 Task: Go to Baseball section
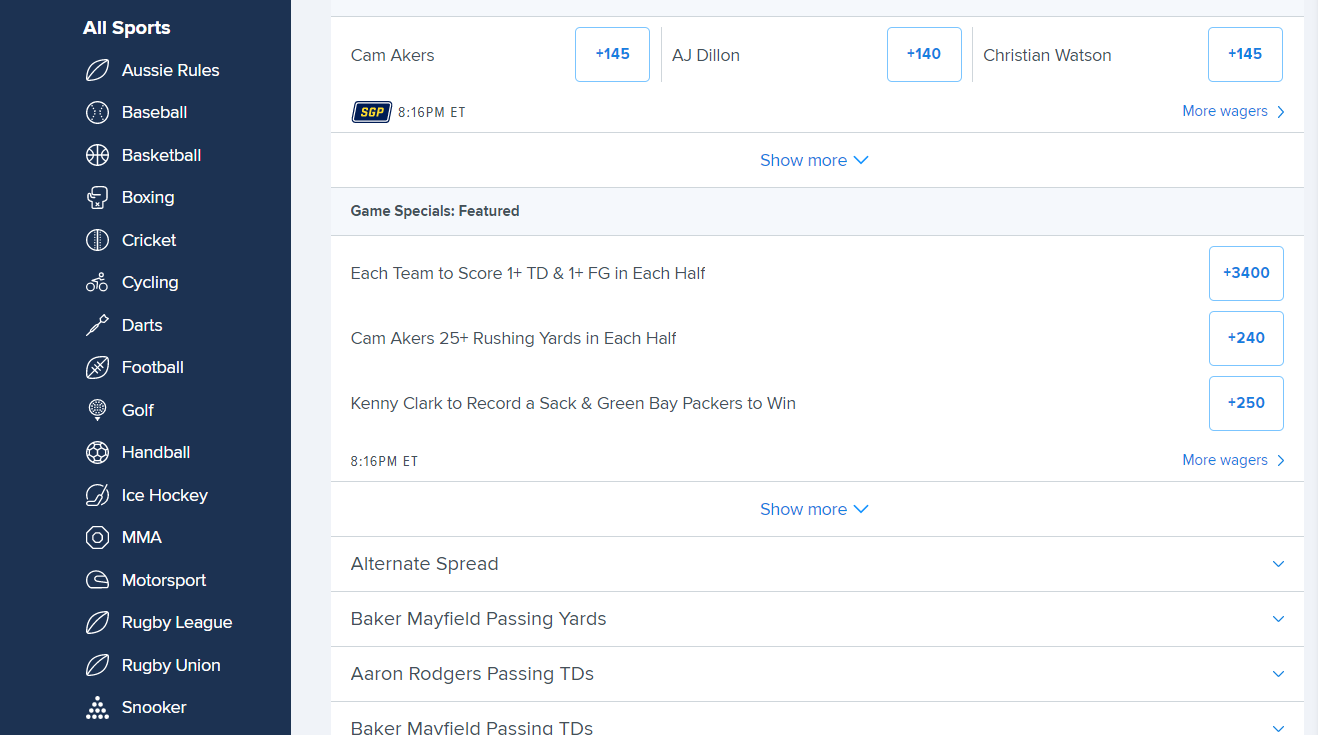pyautogui.click(x=154, y=112)
